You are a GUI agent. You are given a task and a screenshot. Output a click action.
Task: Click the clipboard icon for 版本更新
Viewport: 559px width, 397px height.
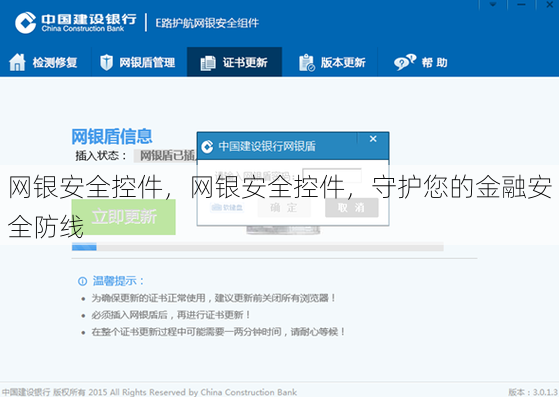[307, 63]
